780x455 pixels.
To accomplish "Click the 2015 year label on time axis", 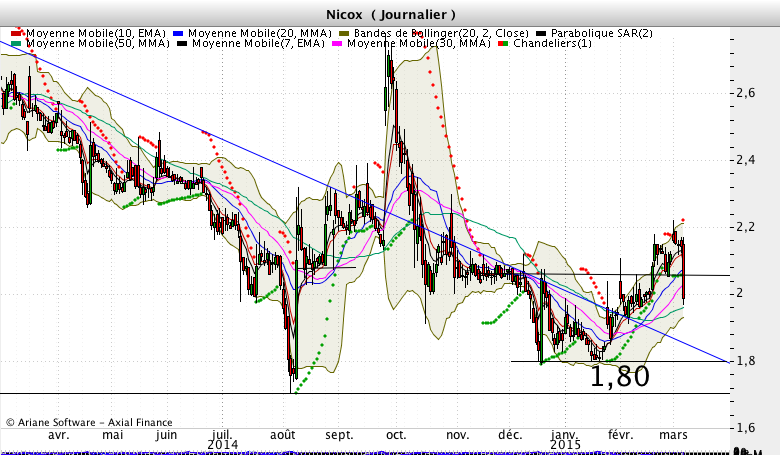I will (565, 445).
